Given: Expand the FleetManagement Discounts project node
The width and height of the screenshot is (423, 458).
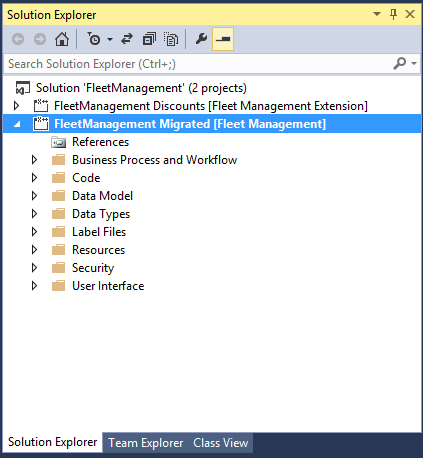Looking at the screenshot, I should (16, 106).
